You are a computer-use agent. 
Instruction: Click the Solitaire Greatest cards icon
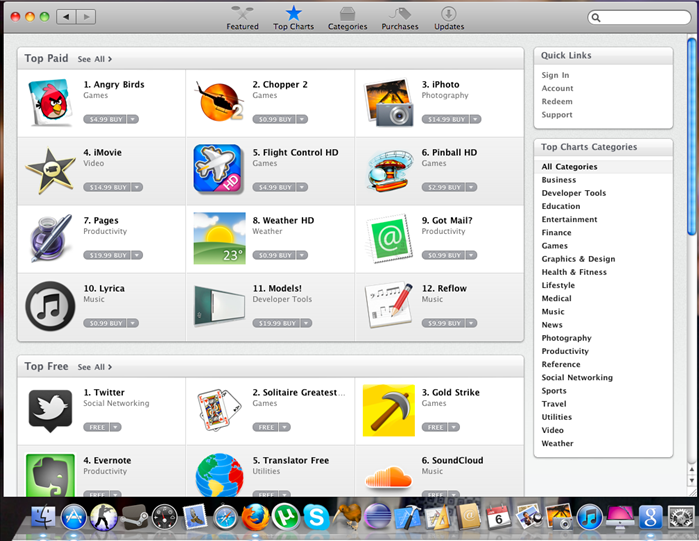[x=219, y=410]
